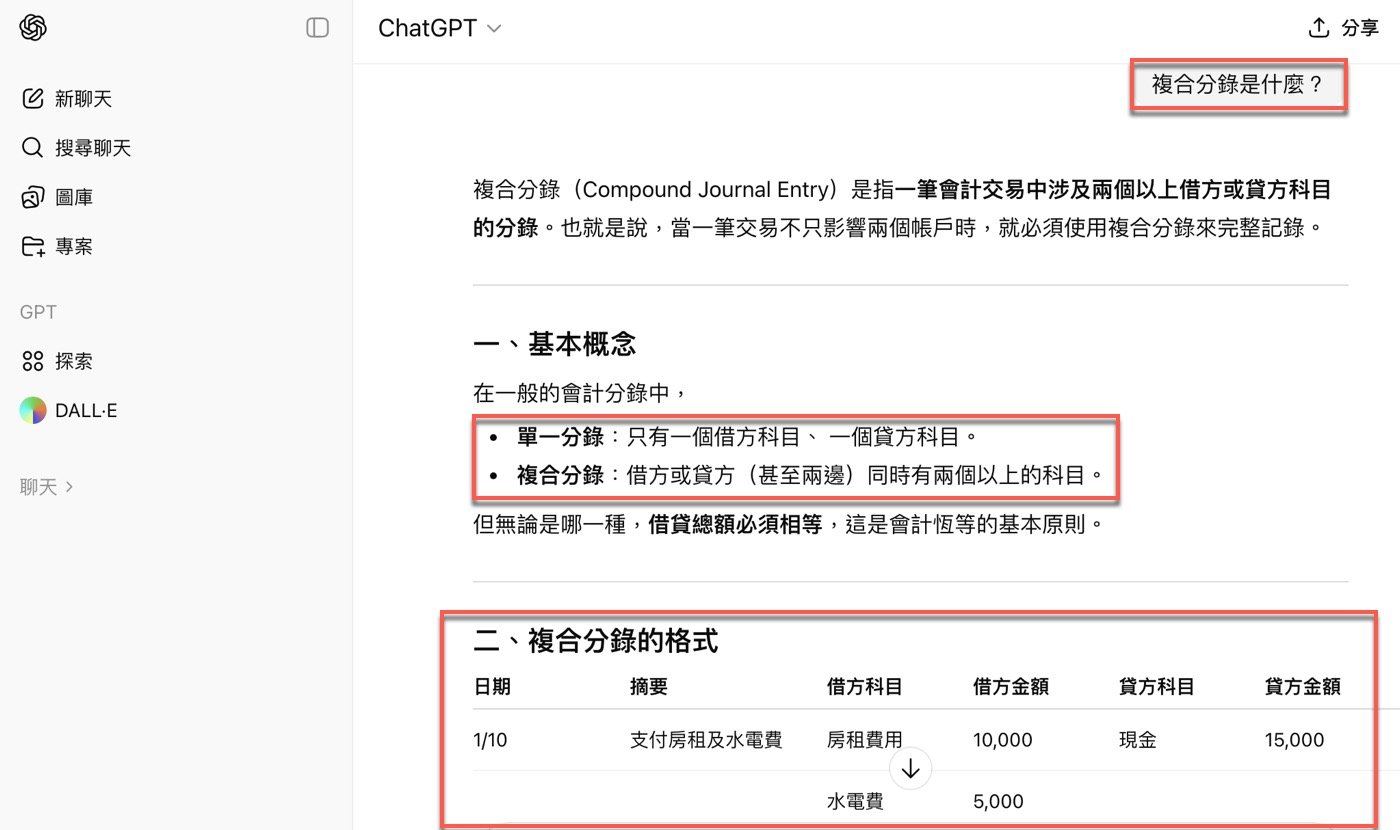Click the share upload icon
The width and height of the screenshot is (1400, 830).
pyautogui.click(x=1318, y=27)
